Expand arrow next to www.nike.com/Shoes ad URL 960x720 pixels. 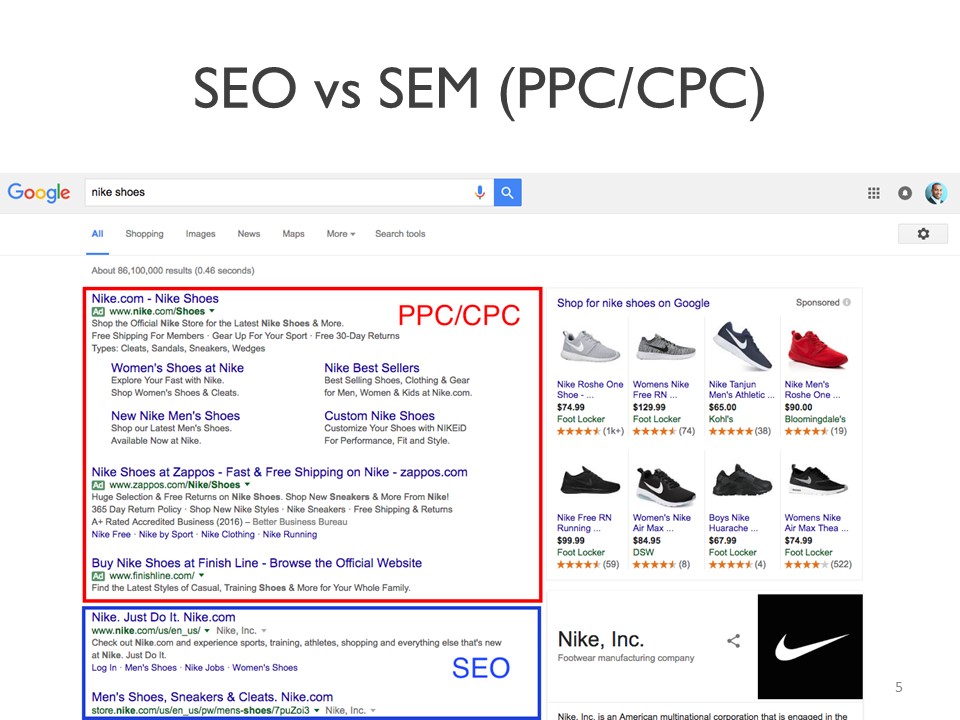[x=212, y=311]
